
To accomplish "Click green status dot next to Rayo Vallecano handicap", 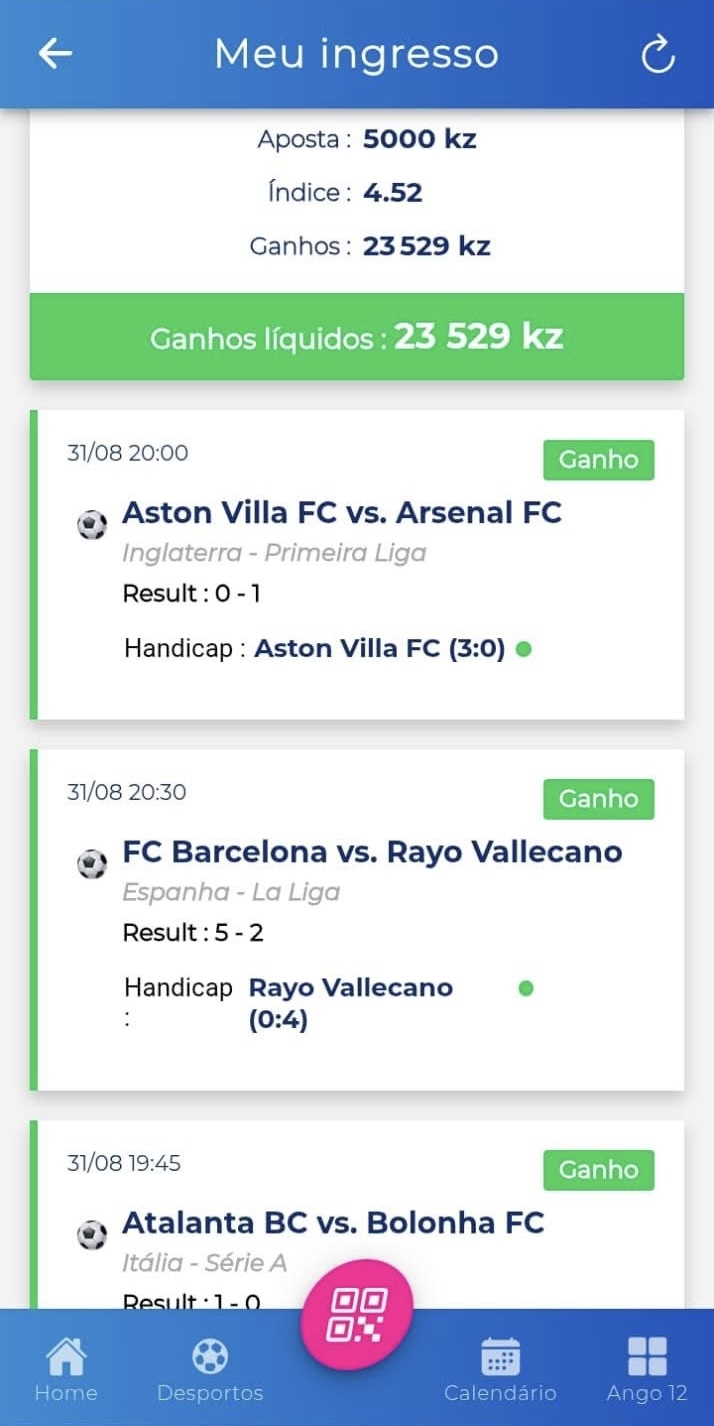I will pyautogui.click(x=526, y=988).
